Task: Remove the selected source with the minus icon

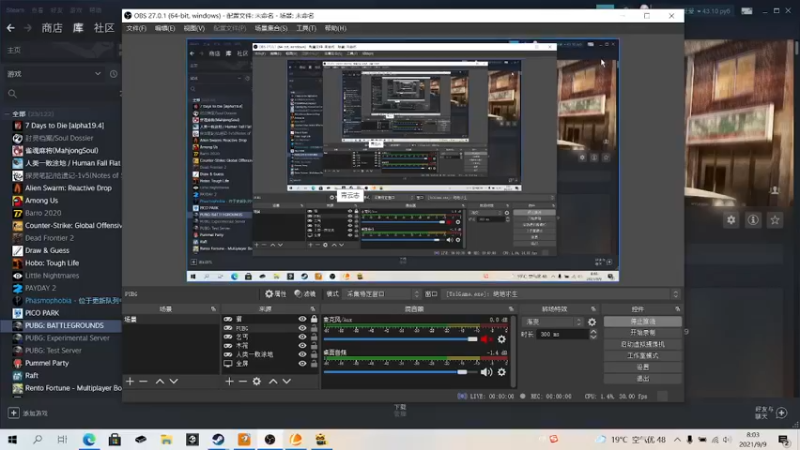Action: point(243,382)
